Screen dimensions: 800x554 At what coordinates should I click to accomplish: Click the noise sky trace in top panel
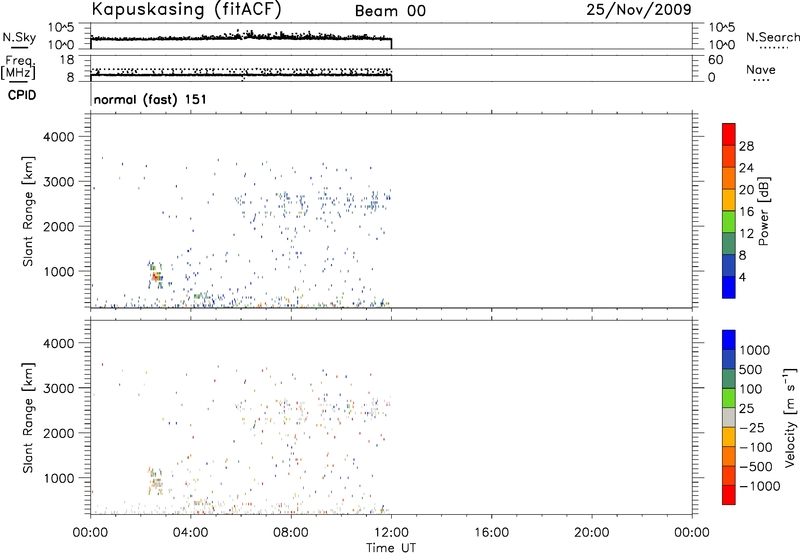tap(241, 37)
